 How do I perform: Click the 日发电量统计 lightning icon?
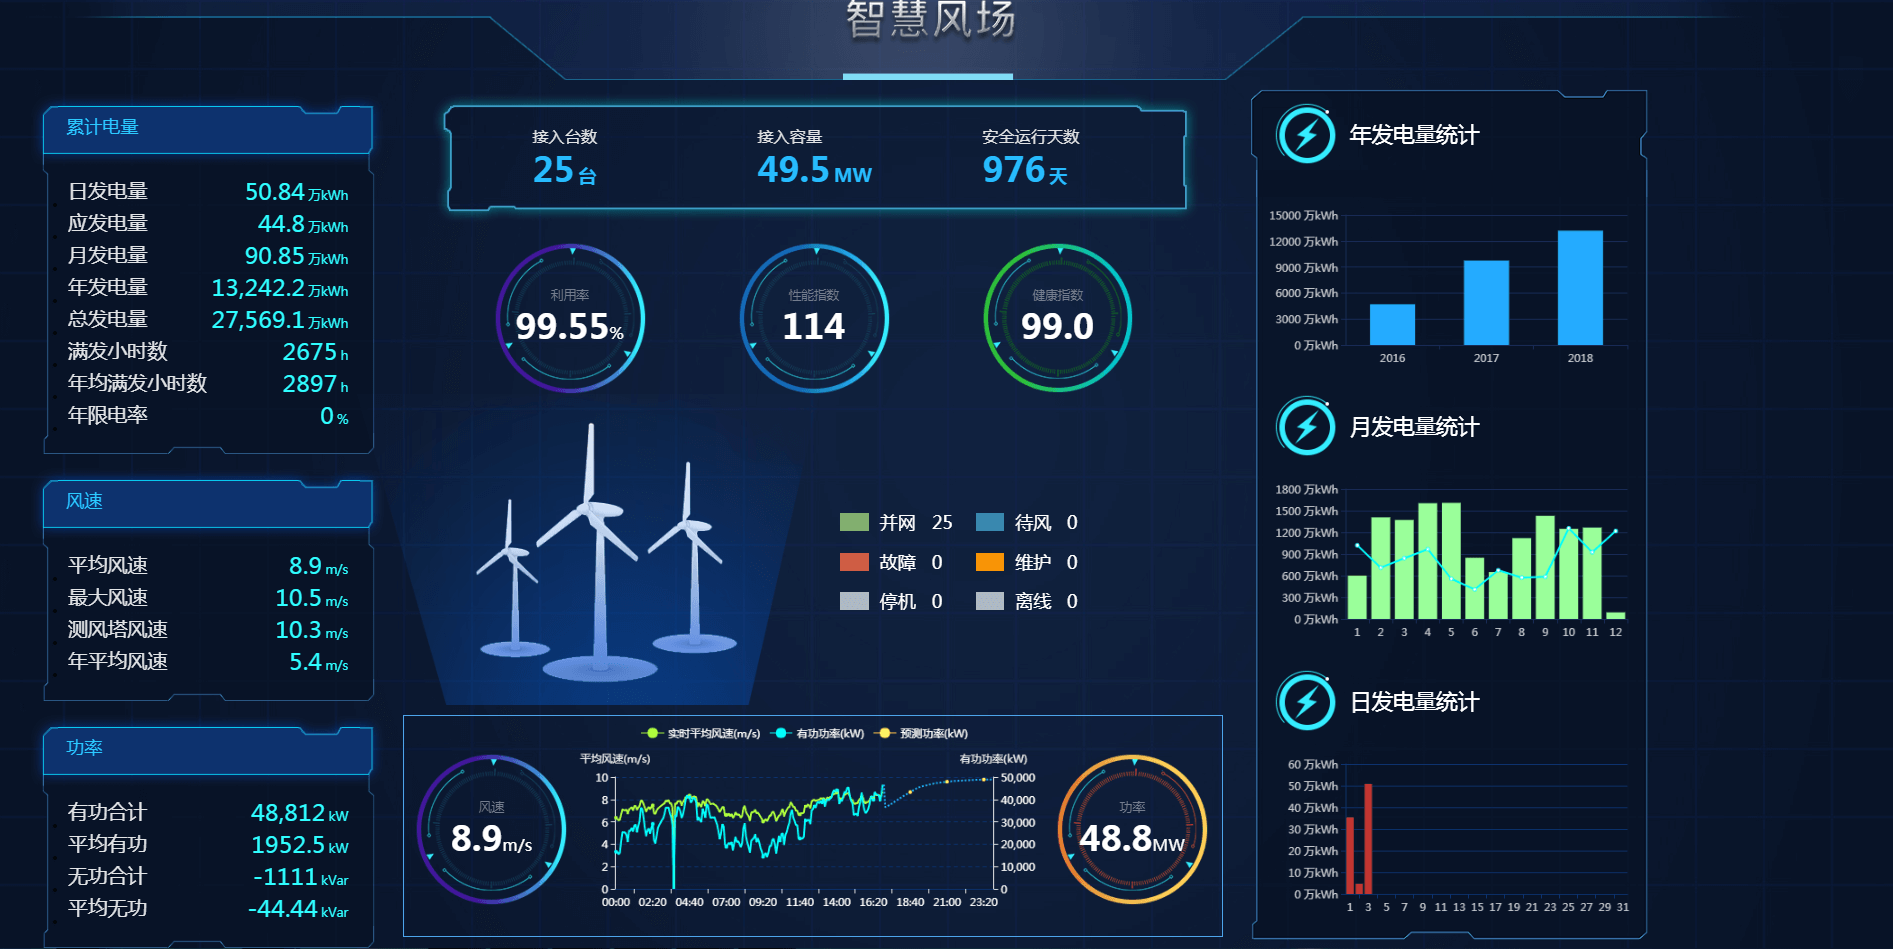pyautogui.click(x=1306, y=701)
